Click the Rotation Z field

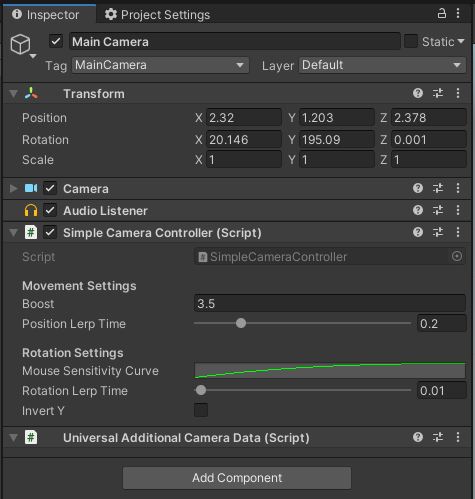[428, 139]
